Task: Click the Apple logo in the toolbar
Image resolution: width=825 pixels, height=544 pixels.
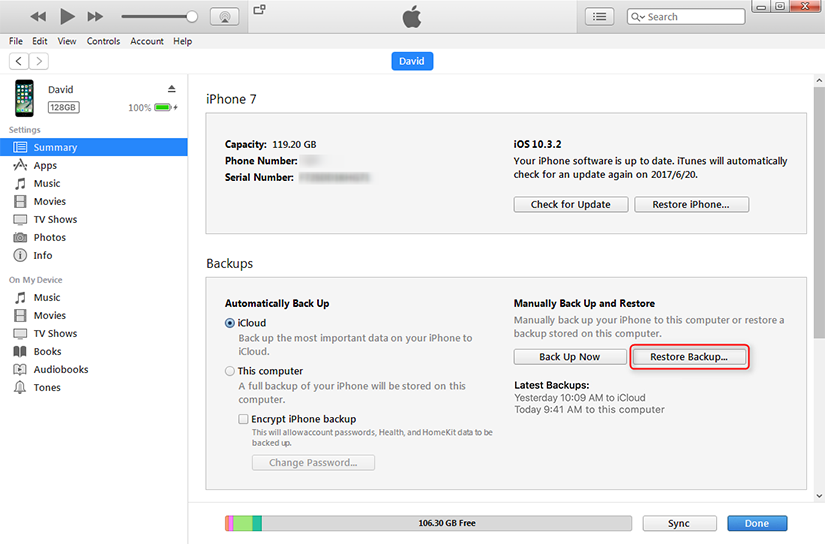Action: pos(412,17)
